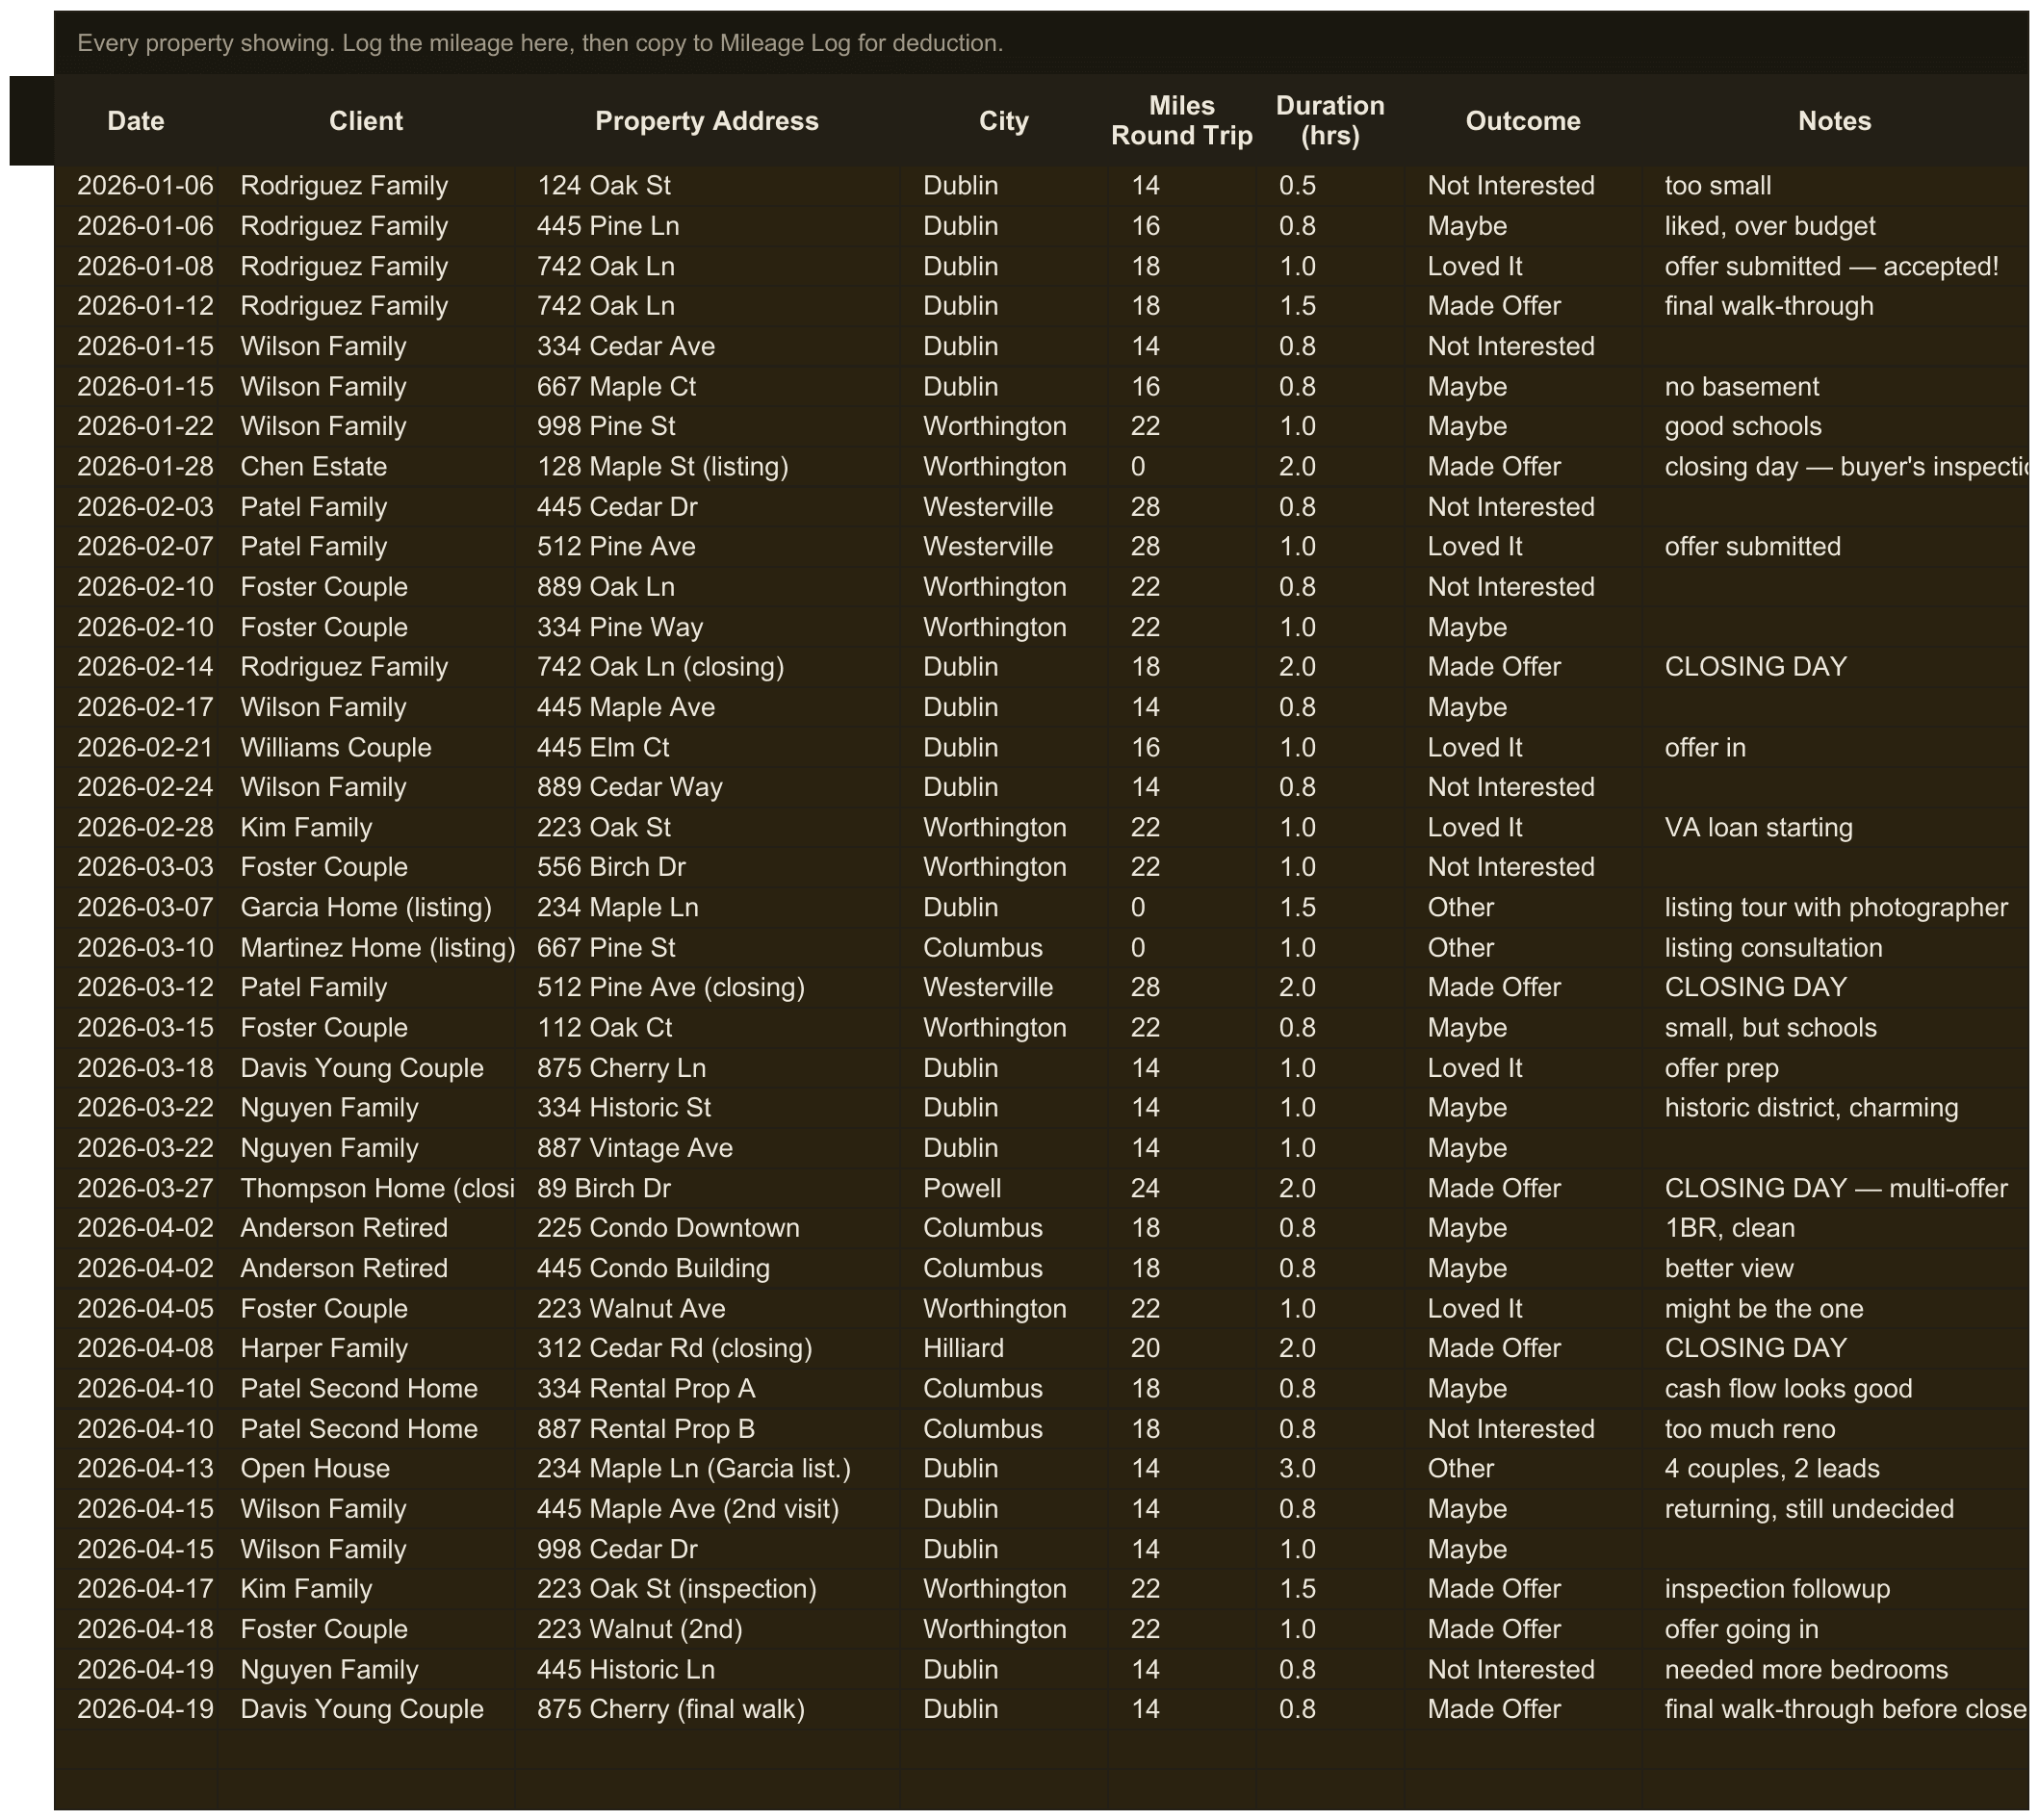
Task: Select cell '334 Historic St'
Action: pyautogui.click(x=707, y=1108)
